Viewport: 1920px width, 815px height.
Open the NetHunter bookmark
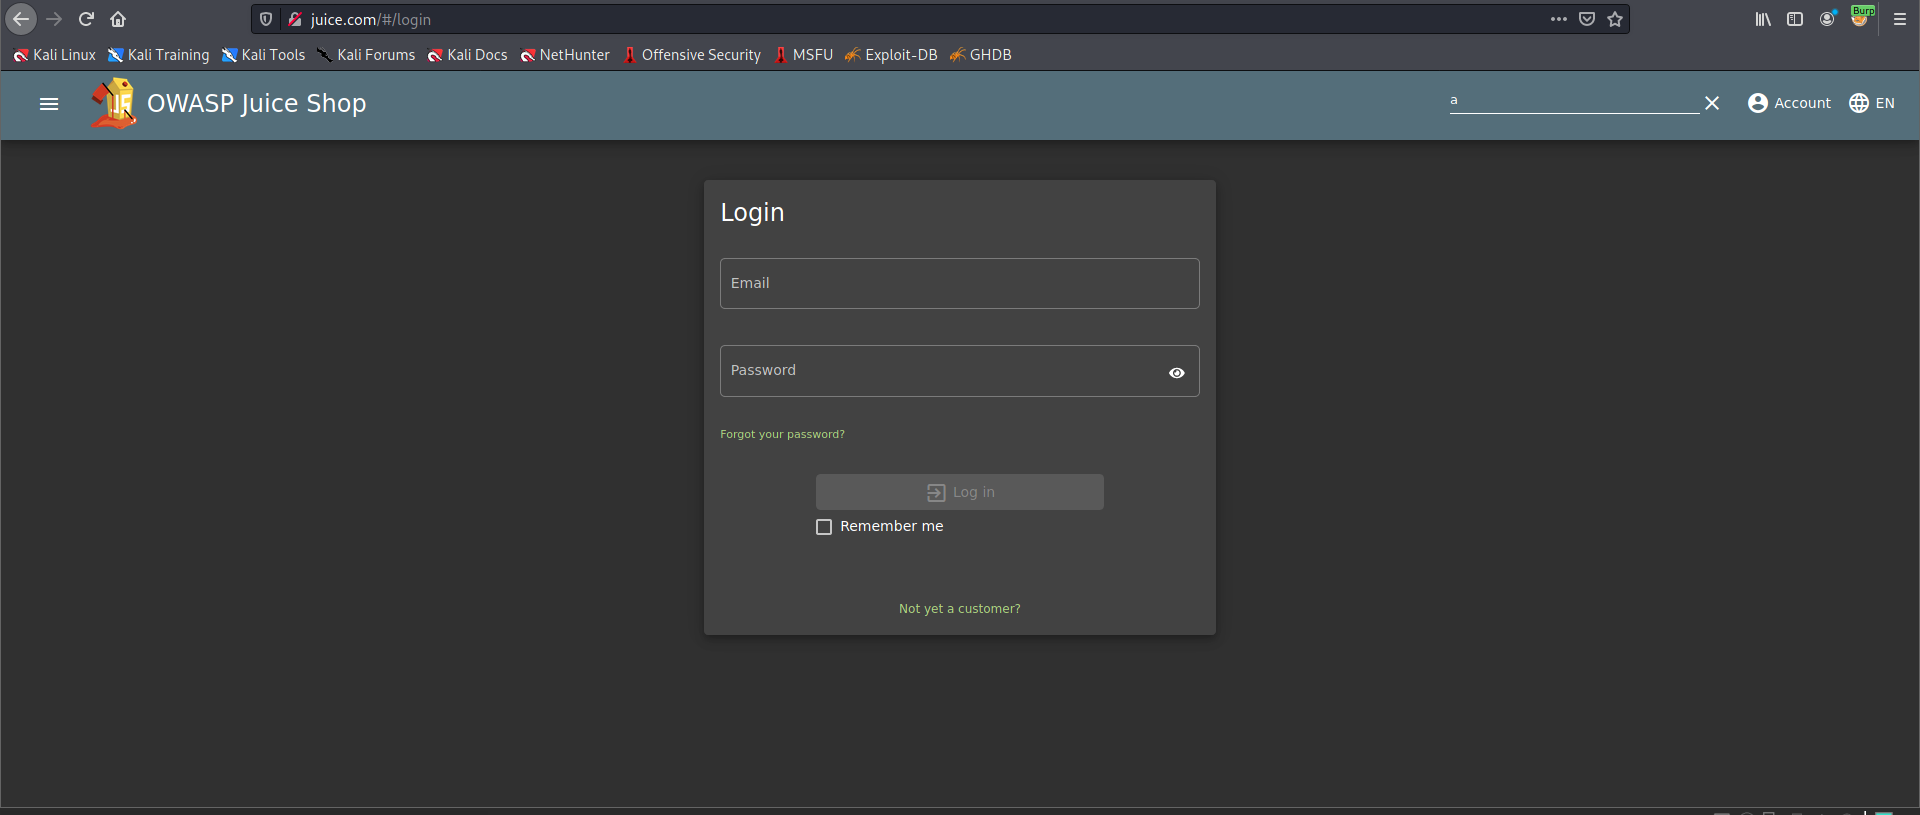click(565, 55)
